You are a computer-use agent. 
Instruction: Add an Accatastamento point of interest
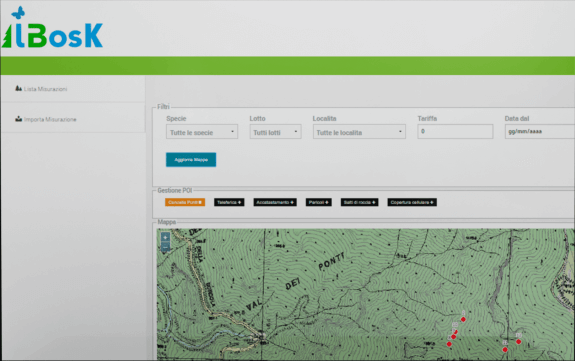(x=275, y=202)
